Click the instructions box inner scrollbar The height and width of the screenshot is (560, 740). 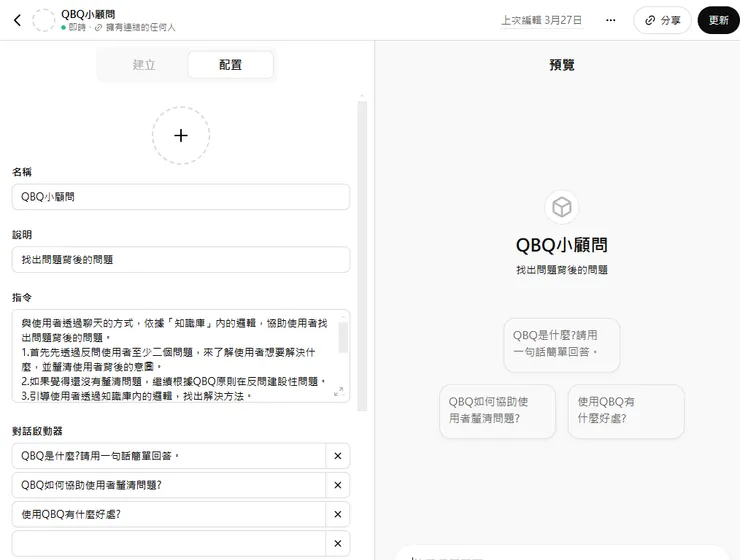click(x=343, y=338)
